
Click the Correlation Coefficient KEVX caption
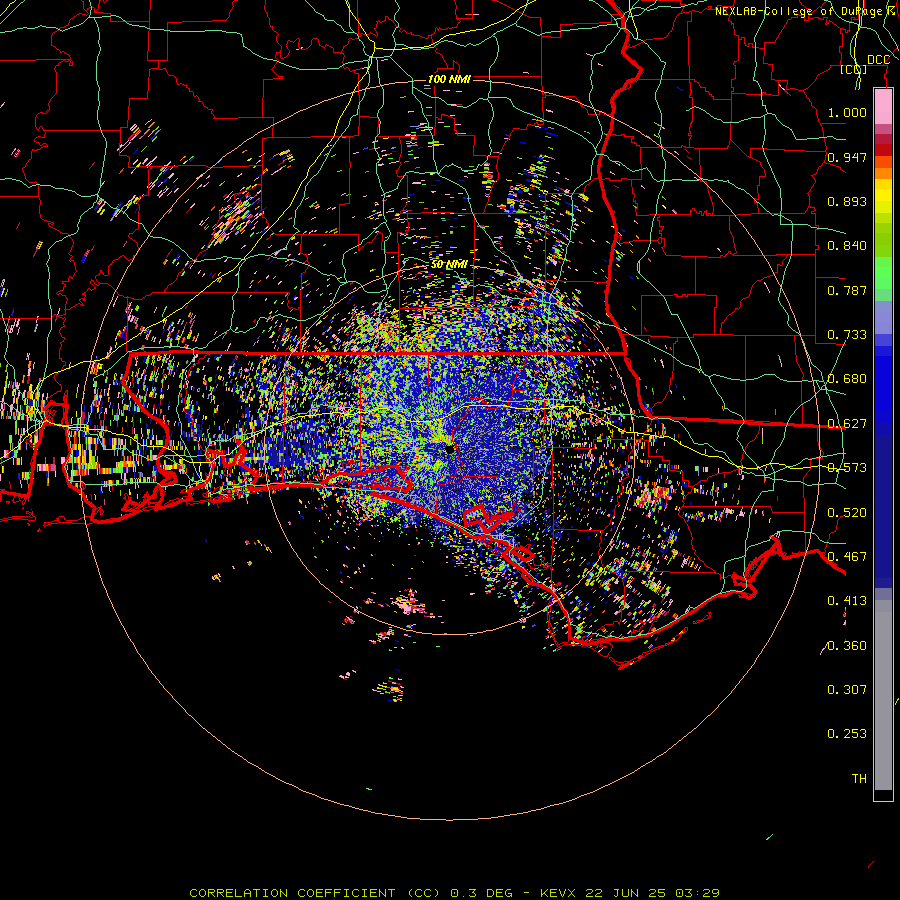(x=454, y=893)
